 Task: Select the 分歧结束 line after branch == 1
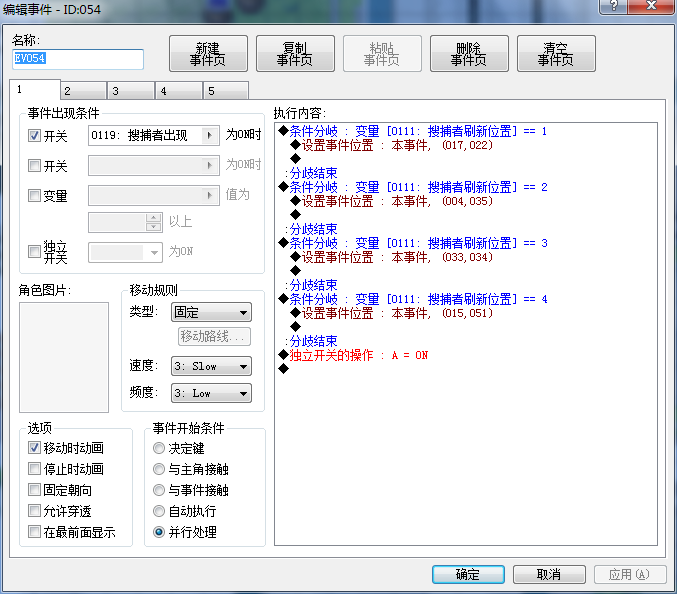(312, 174)
